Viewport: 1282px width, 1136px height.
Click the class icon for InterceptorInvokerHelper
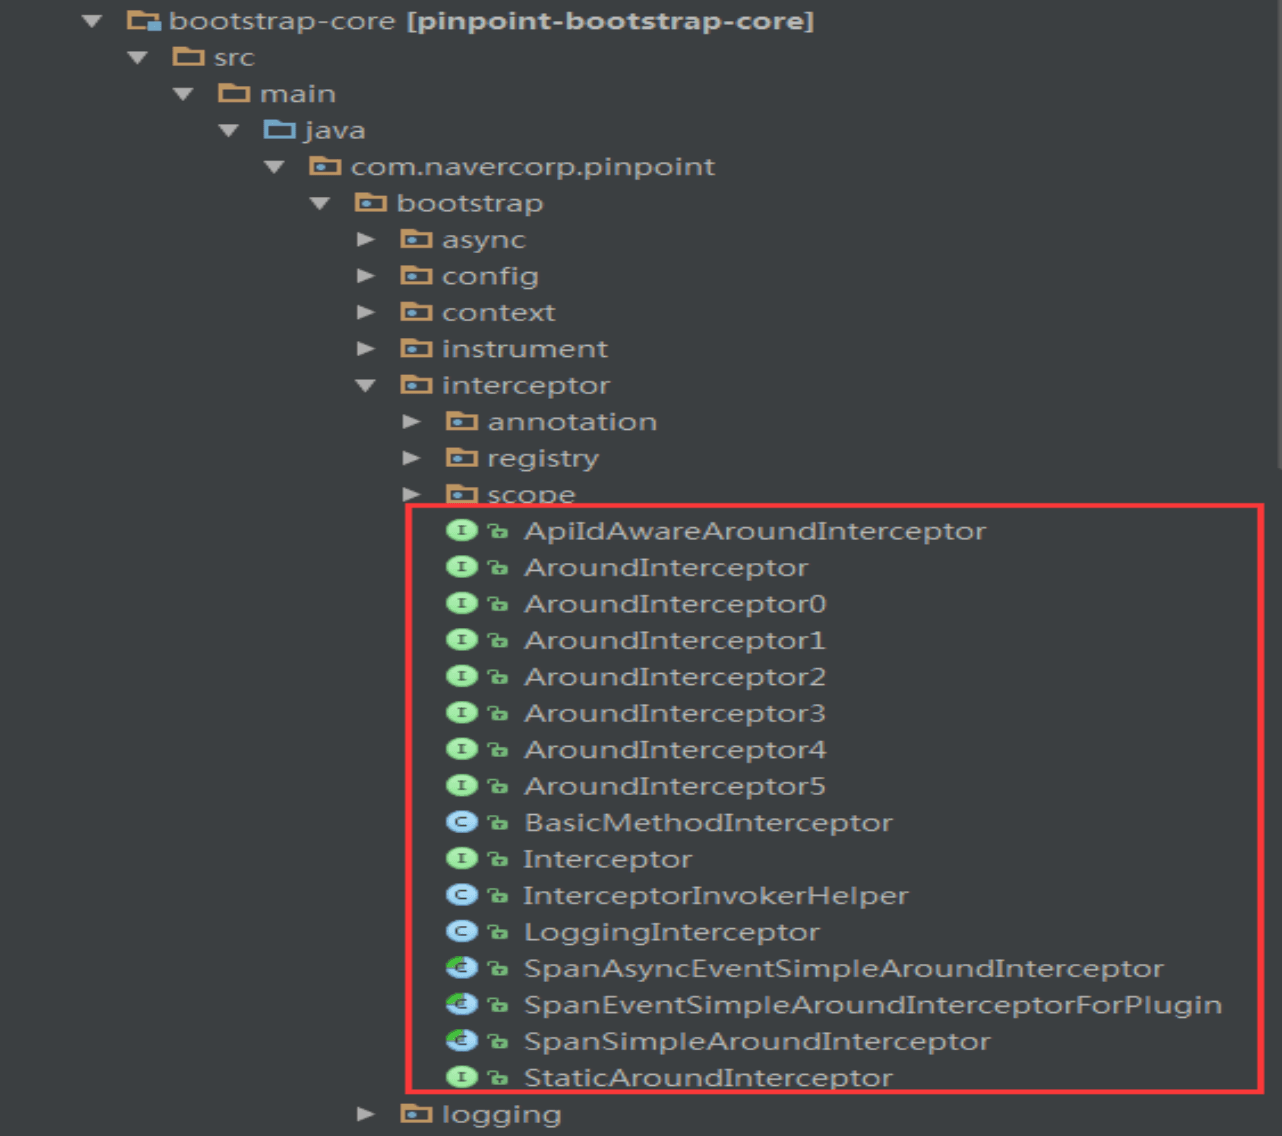461,895
